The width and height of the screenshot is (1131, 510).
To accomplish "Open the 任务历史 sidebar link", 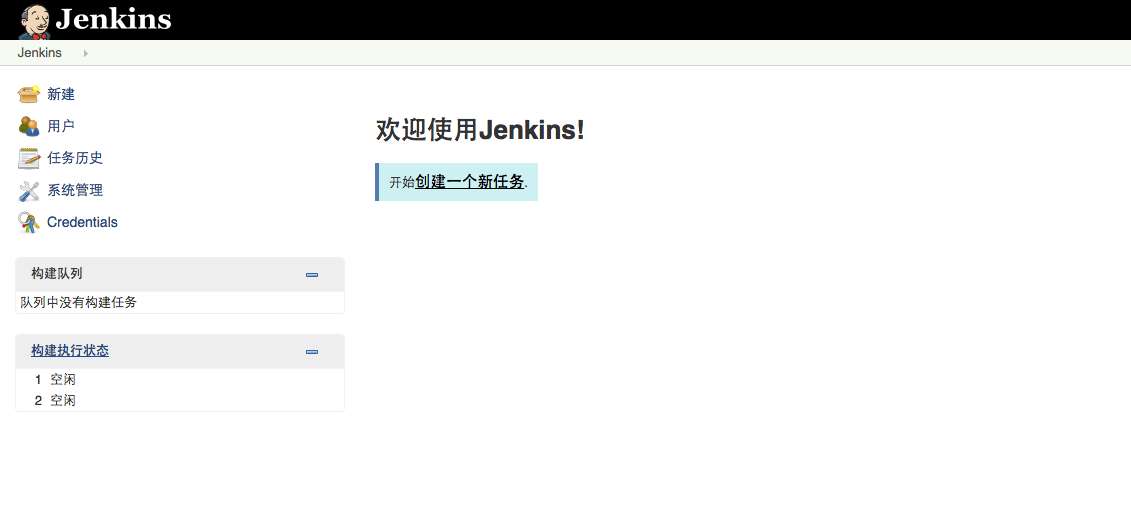I will coord(75,158).
